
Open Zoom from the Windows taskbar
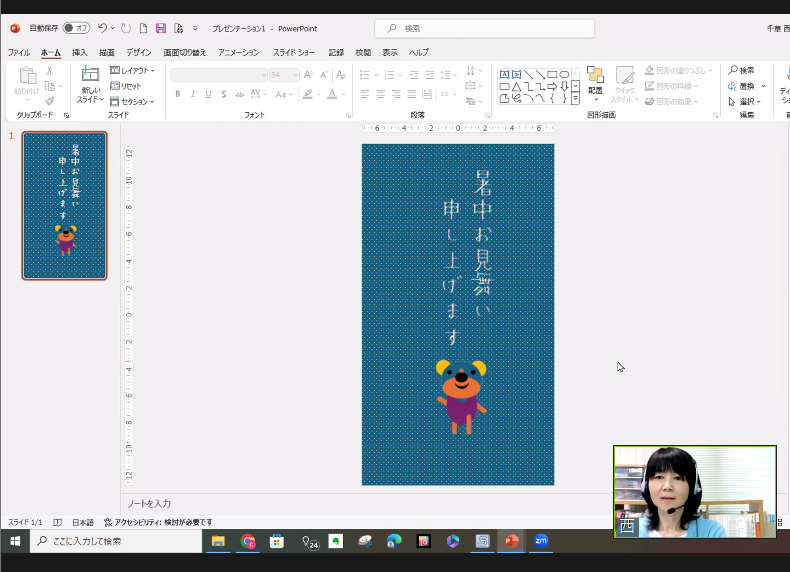tap(541, 541)
